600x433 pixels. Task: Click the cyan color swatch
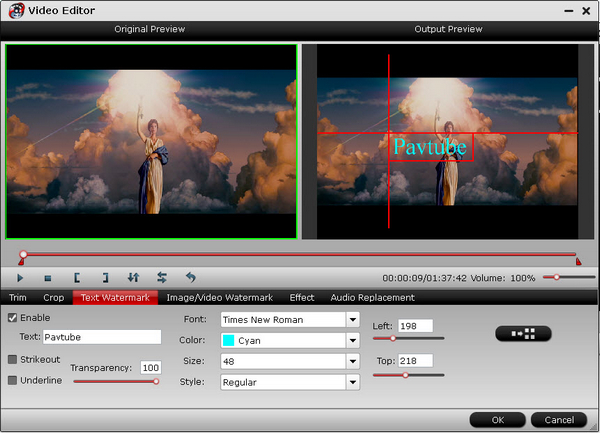click(x=228, y=340)
